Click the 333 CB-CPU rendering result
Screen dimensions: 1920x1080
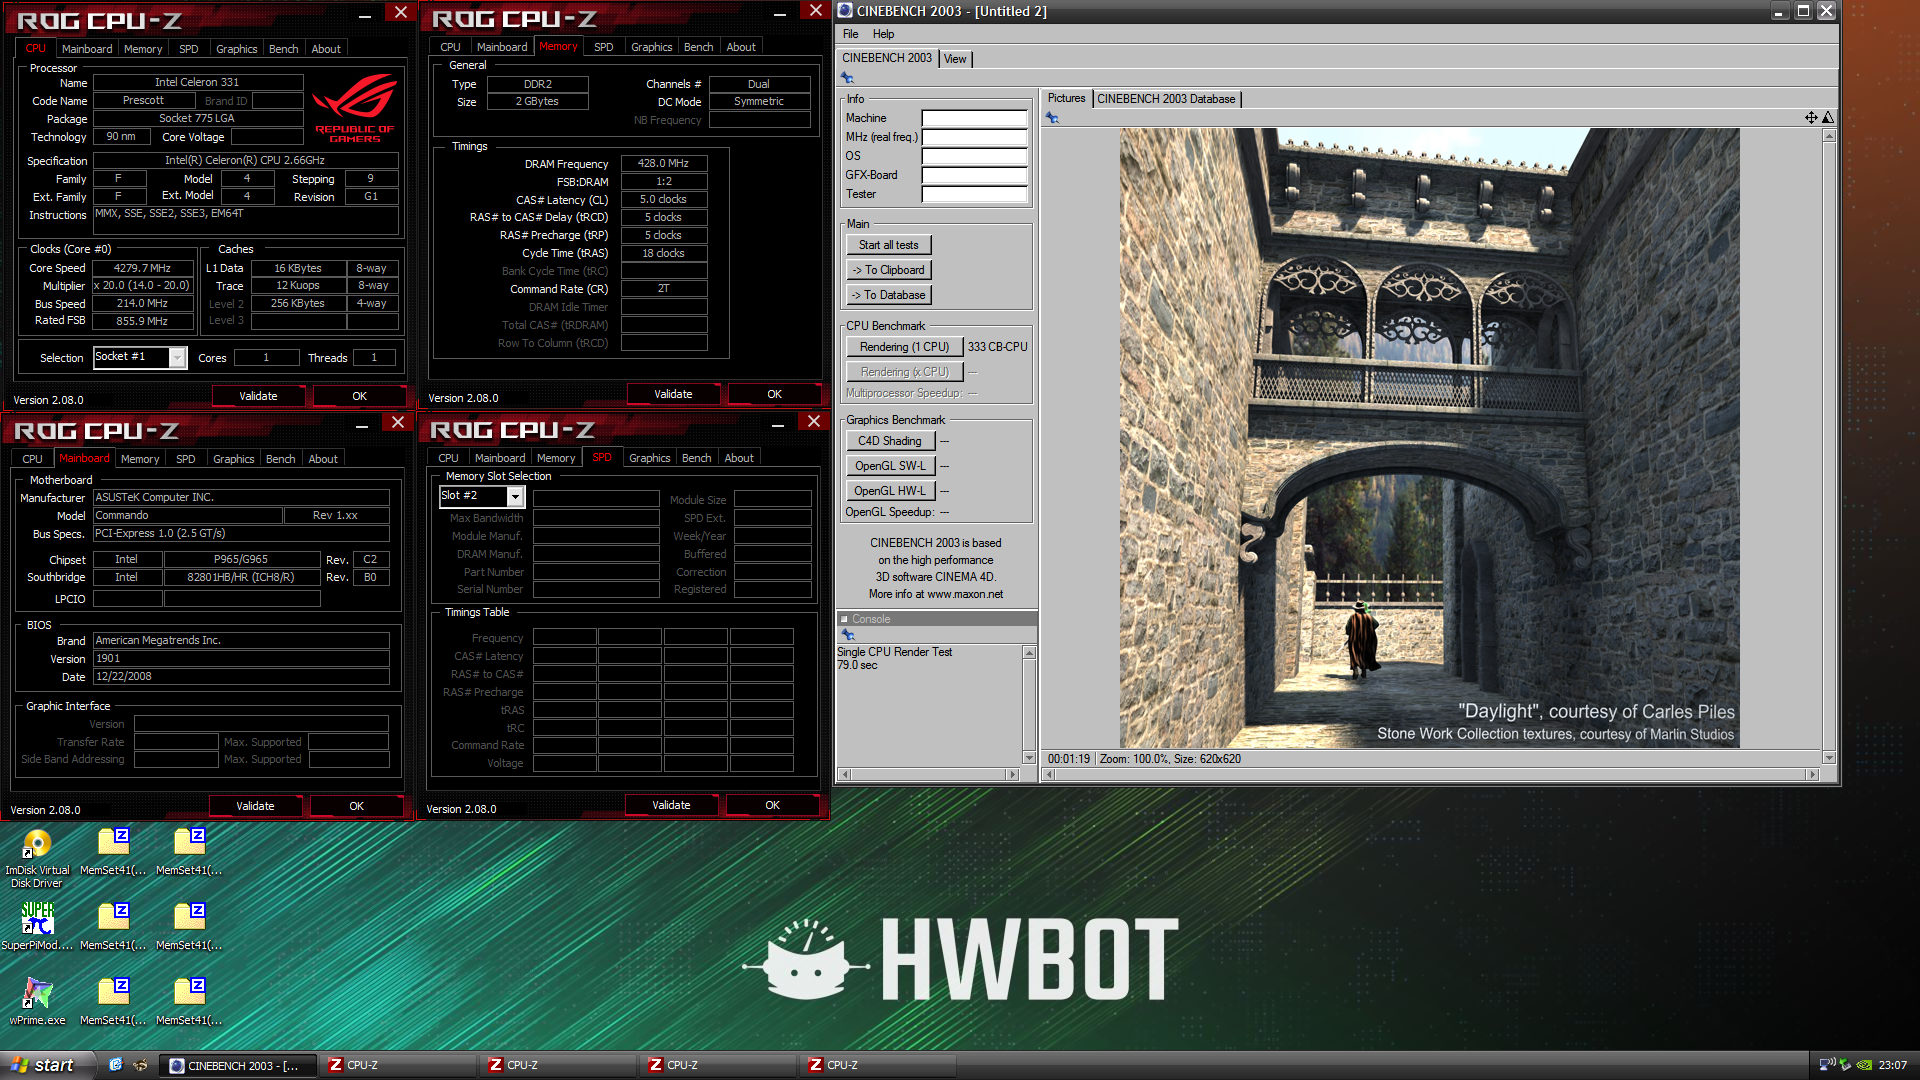pyautogui.click(x=997, y=347)
